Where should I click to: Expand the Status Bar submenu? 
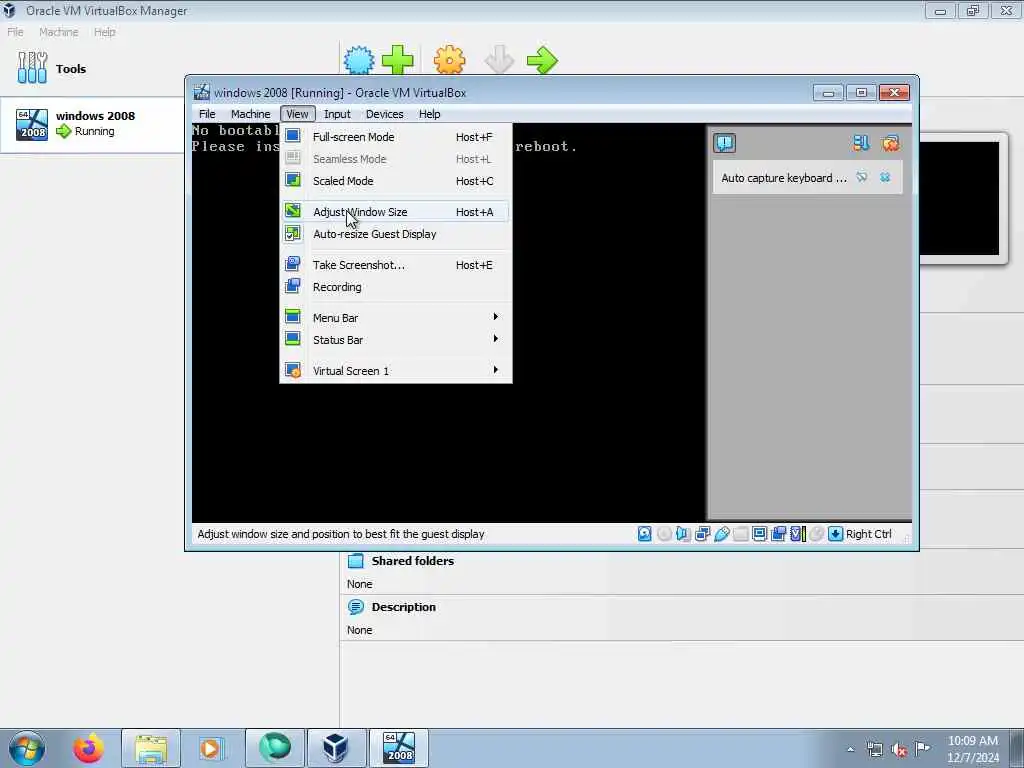(x=396, y=340)
